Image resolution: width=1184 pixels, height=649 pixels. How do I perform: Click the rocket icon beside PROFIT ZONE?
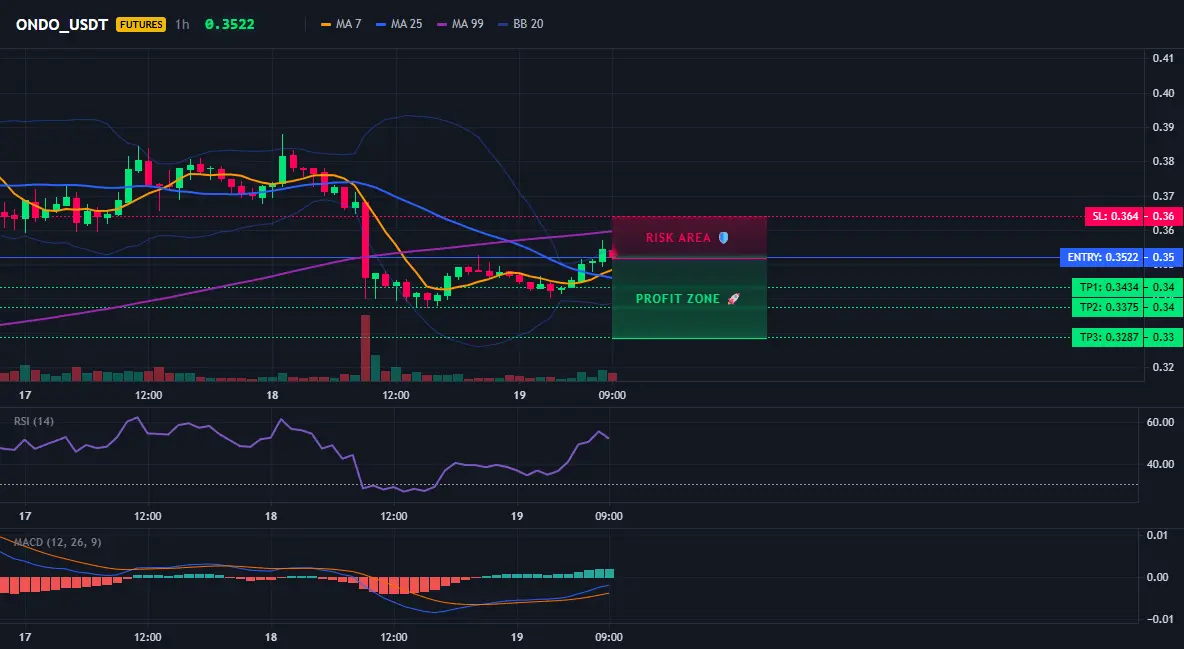733,298
